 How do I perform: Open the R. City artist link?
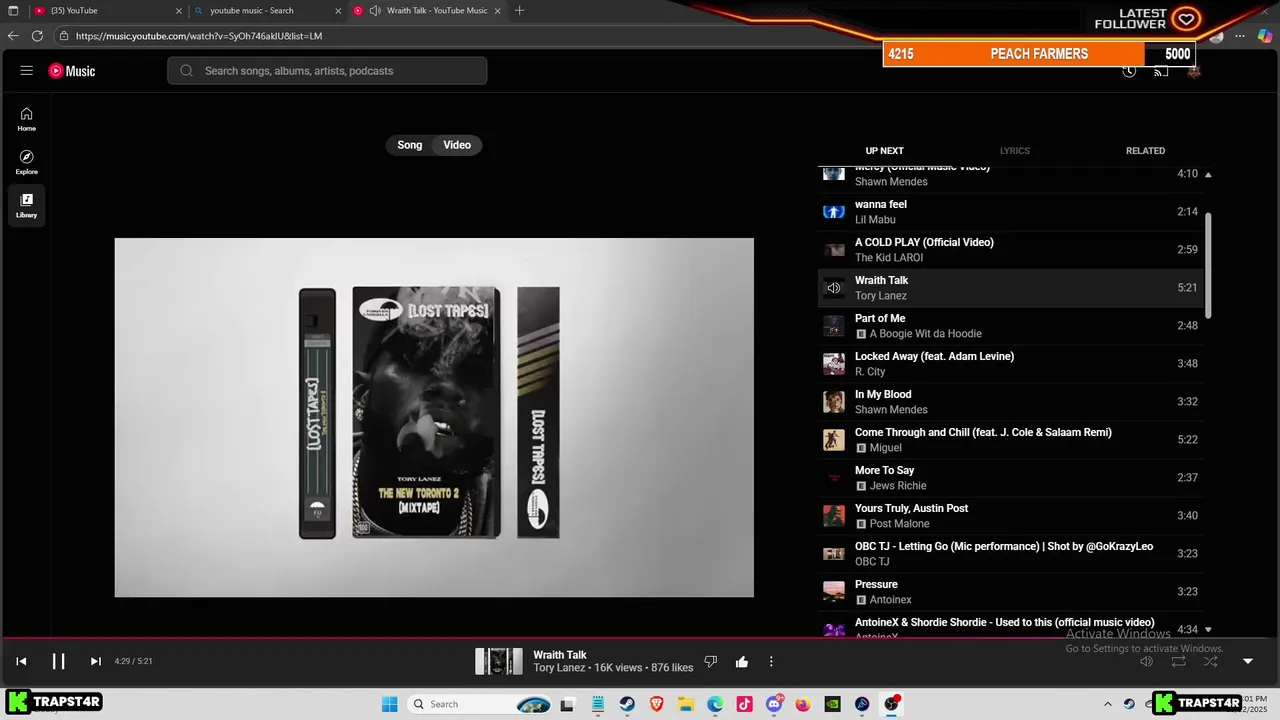click(870, 372)
